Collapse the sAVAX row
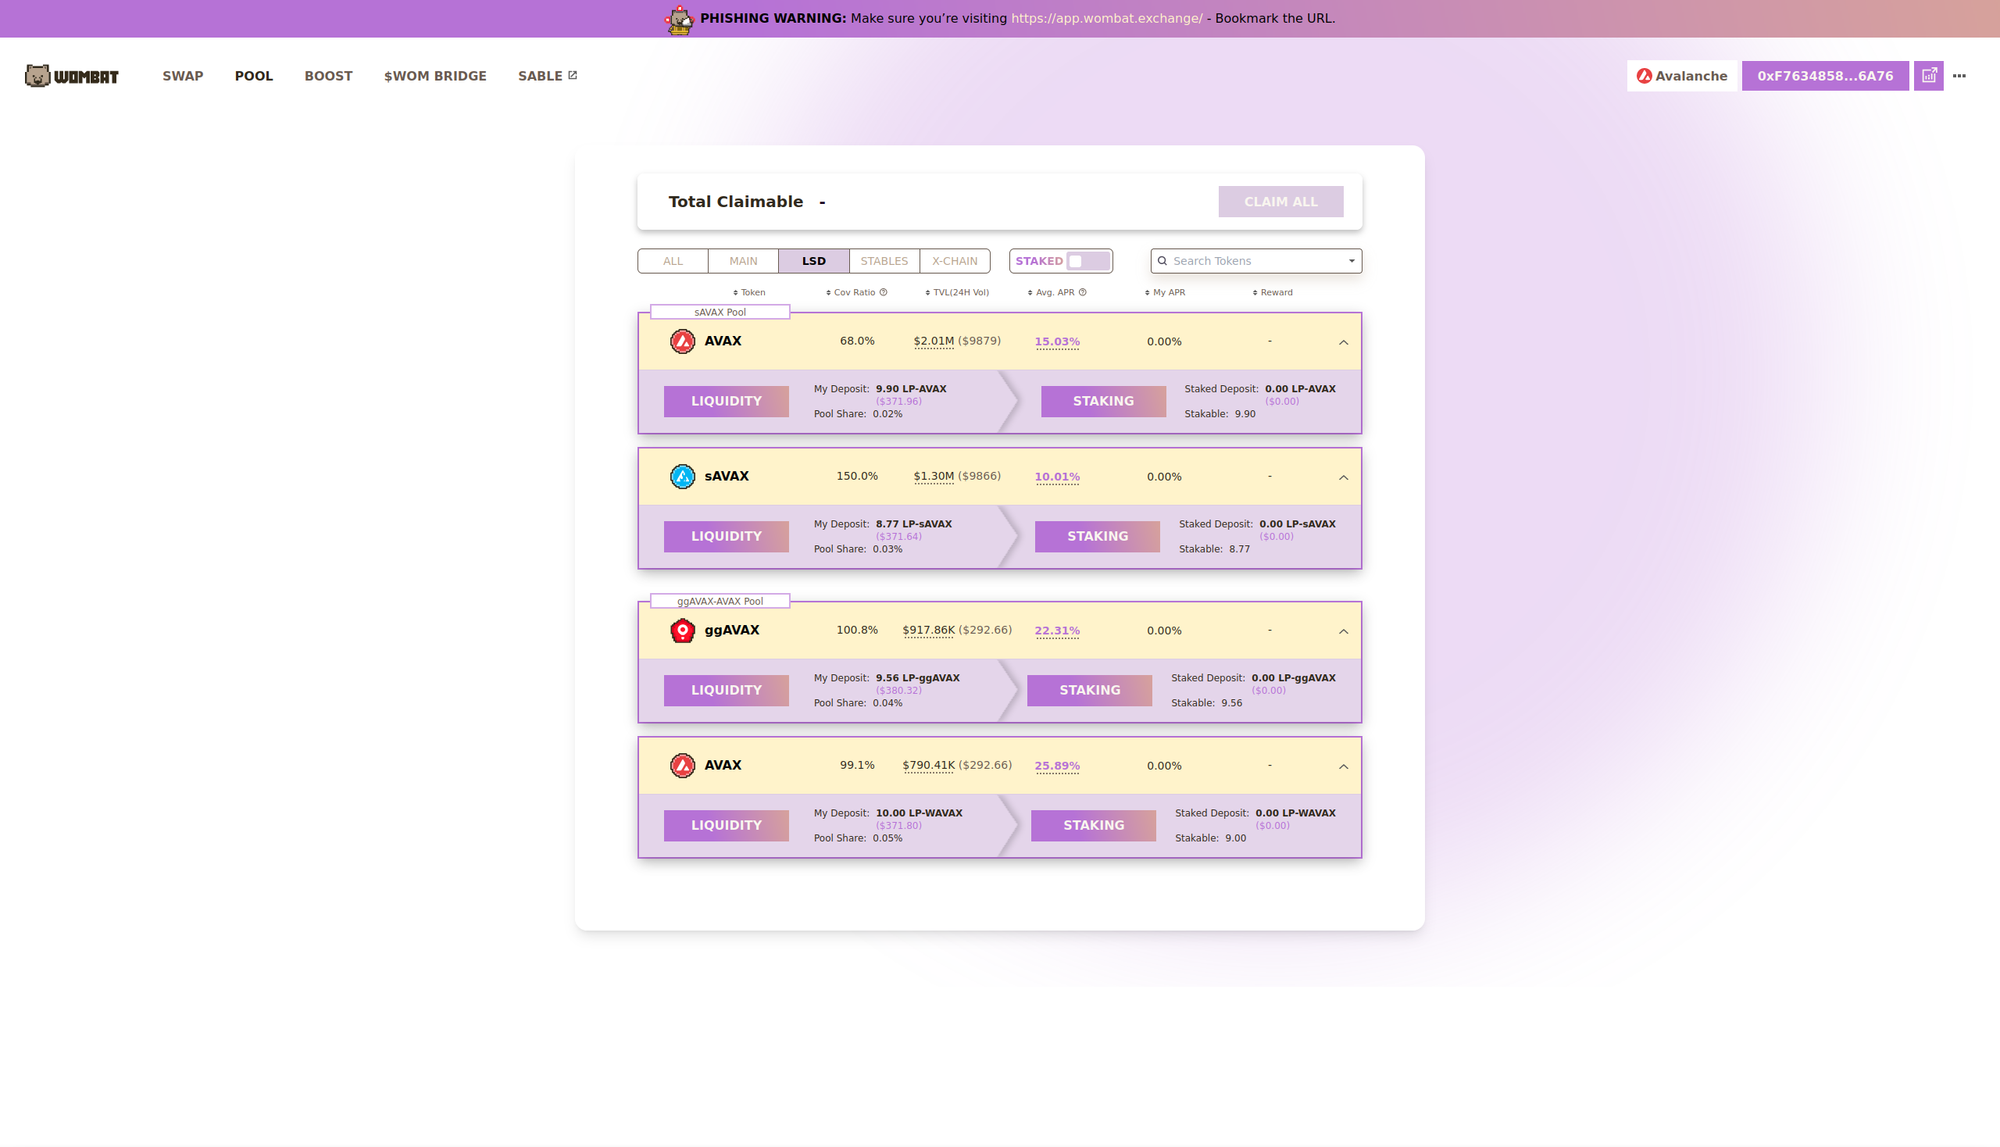2000x1147 pixels. coord(1343,477)
